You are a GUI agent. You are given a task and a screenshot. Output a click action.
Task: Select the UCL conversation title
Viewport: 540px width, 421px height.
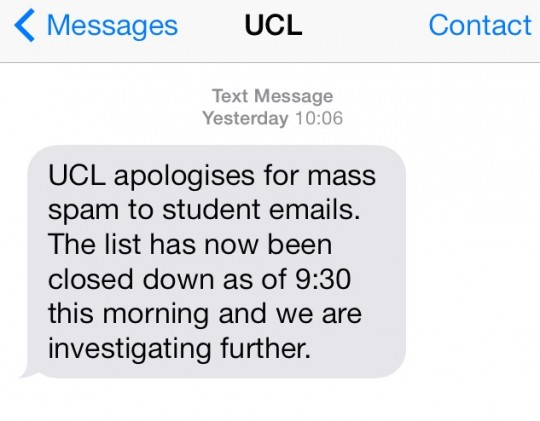point(273,25)
